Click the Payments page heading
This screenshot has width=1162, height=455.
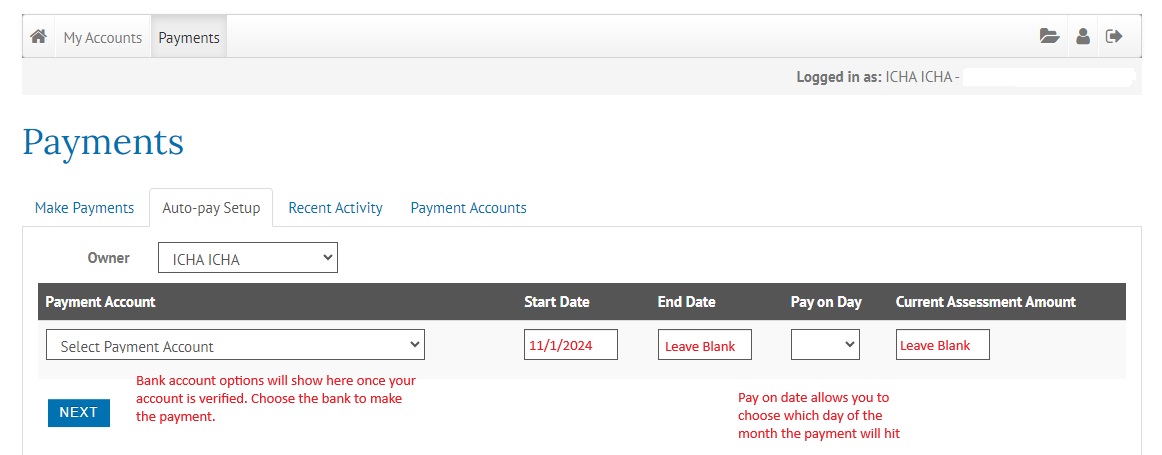click(103, 142)
